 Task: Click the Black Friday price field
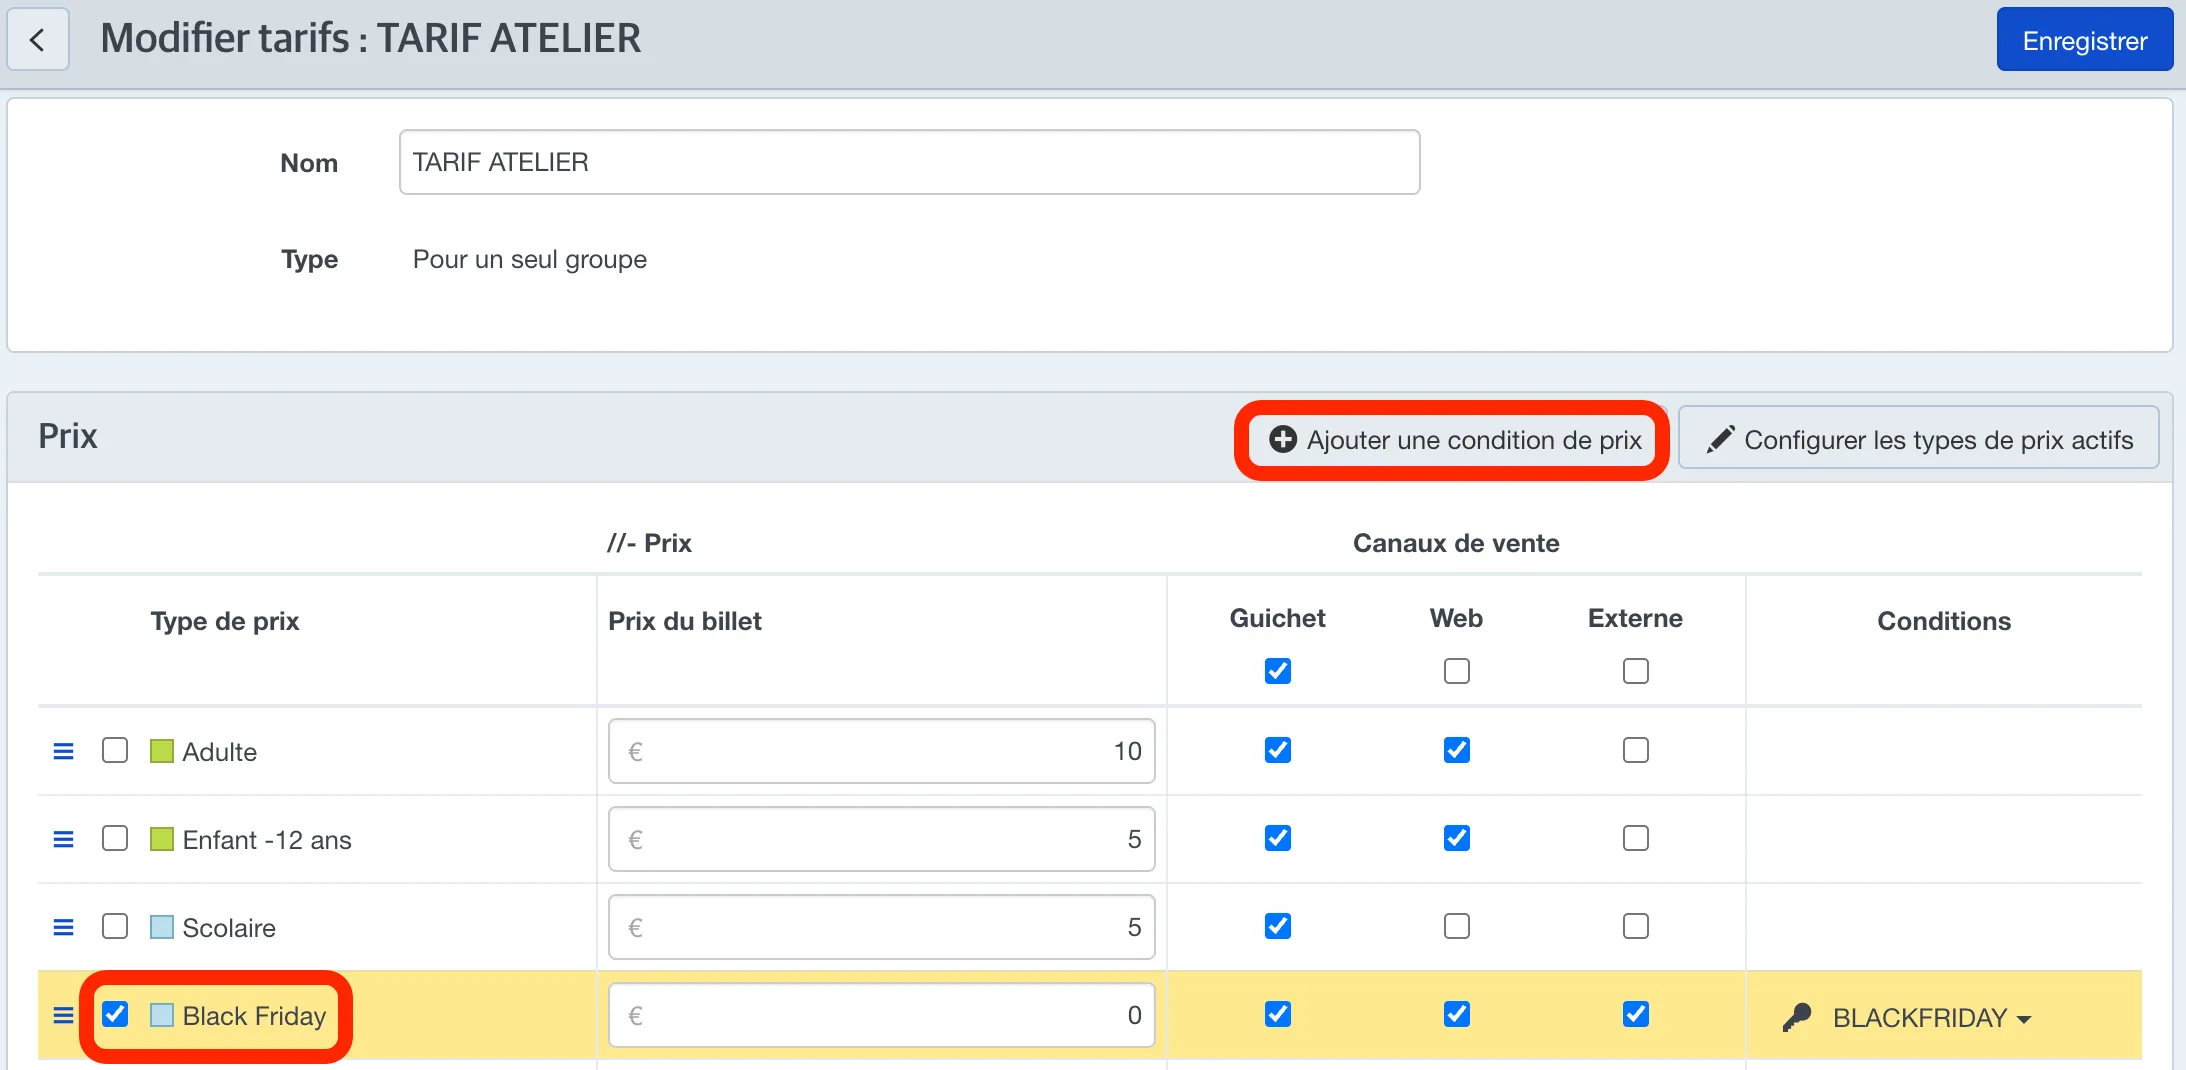(x=881, y=1015)
